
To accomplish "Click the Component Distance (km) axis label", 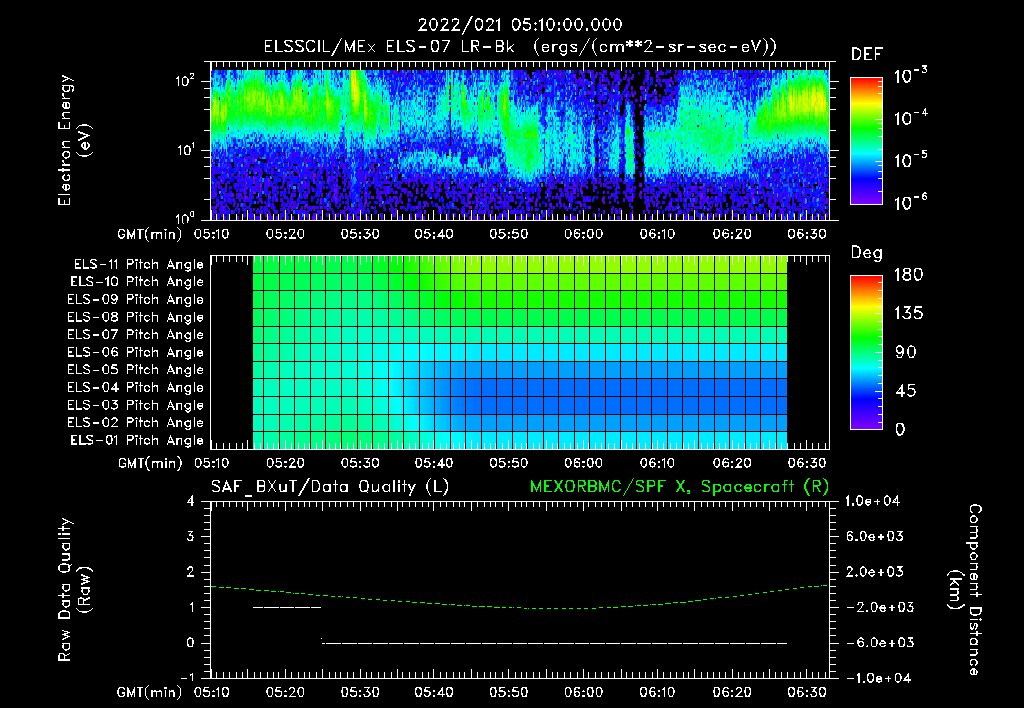I will pos(965,590).
